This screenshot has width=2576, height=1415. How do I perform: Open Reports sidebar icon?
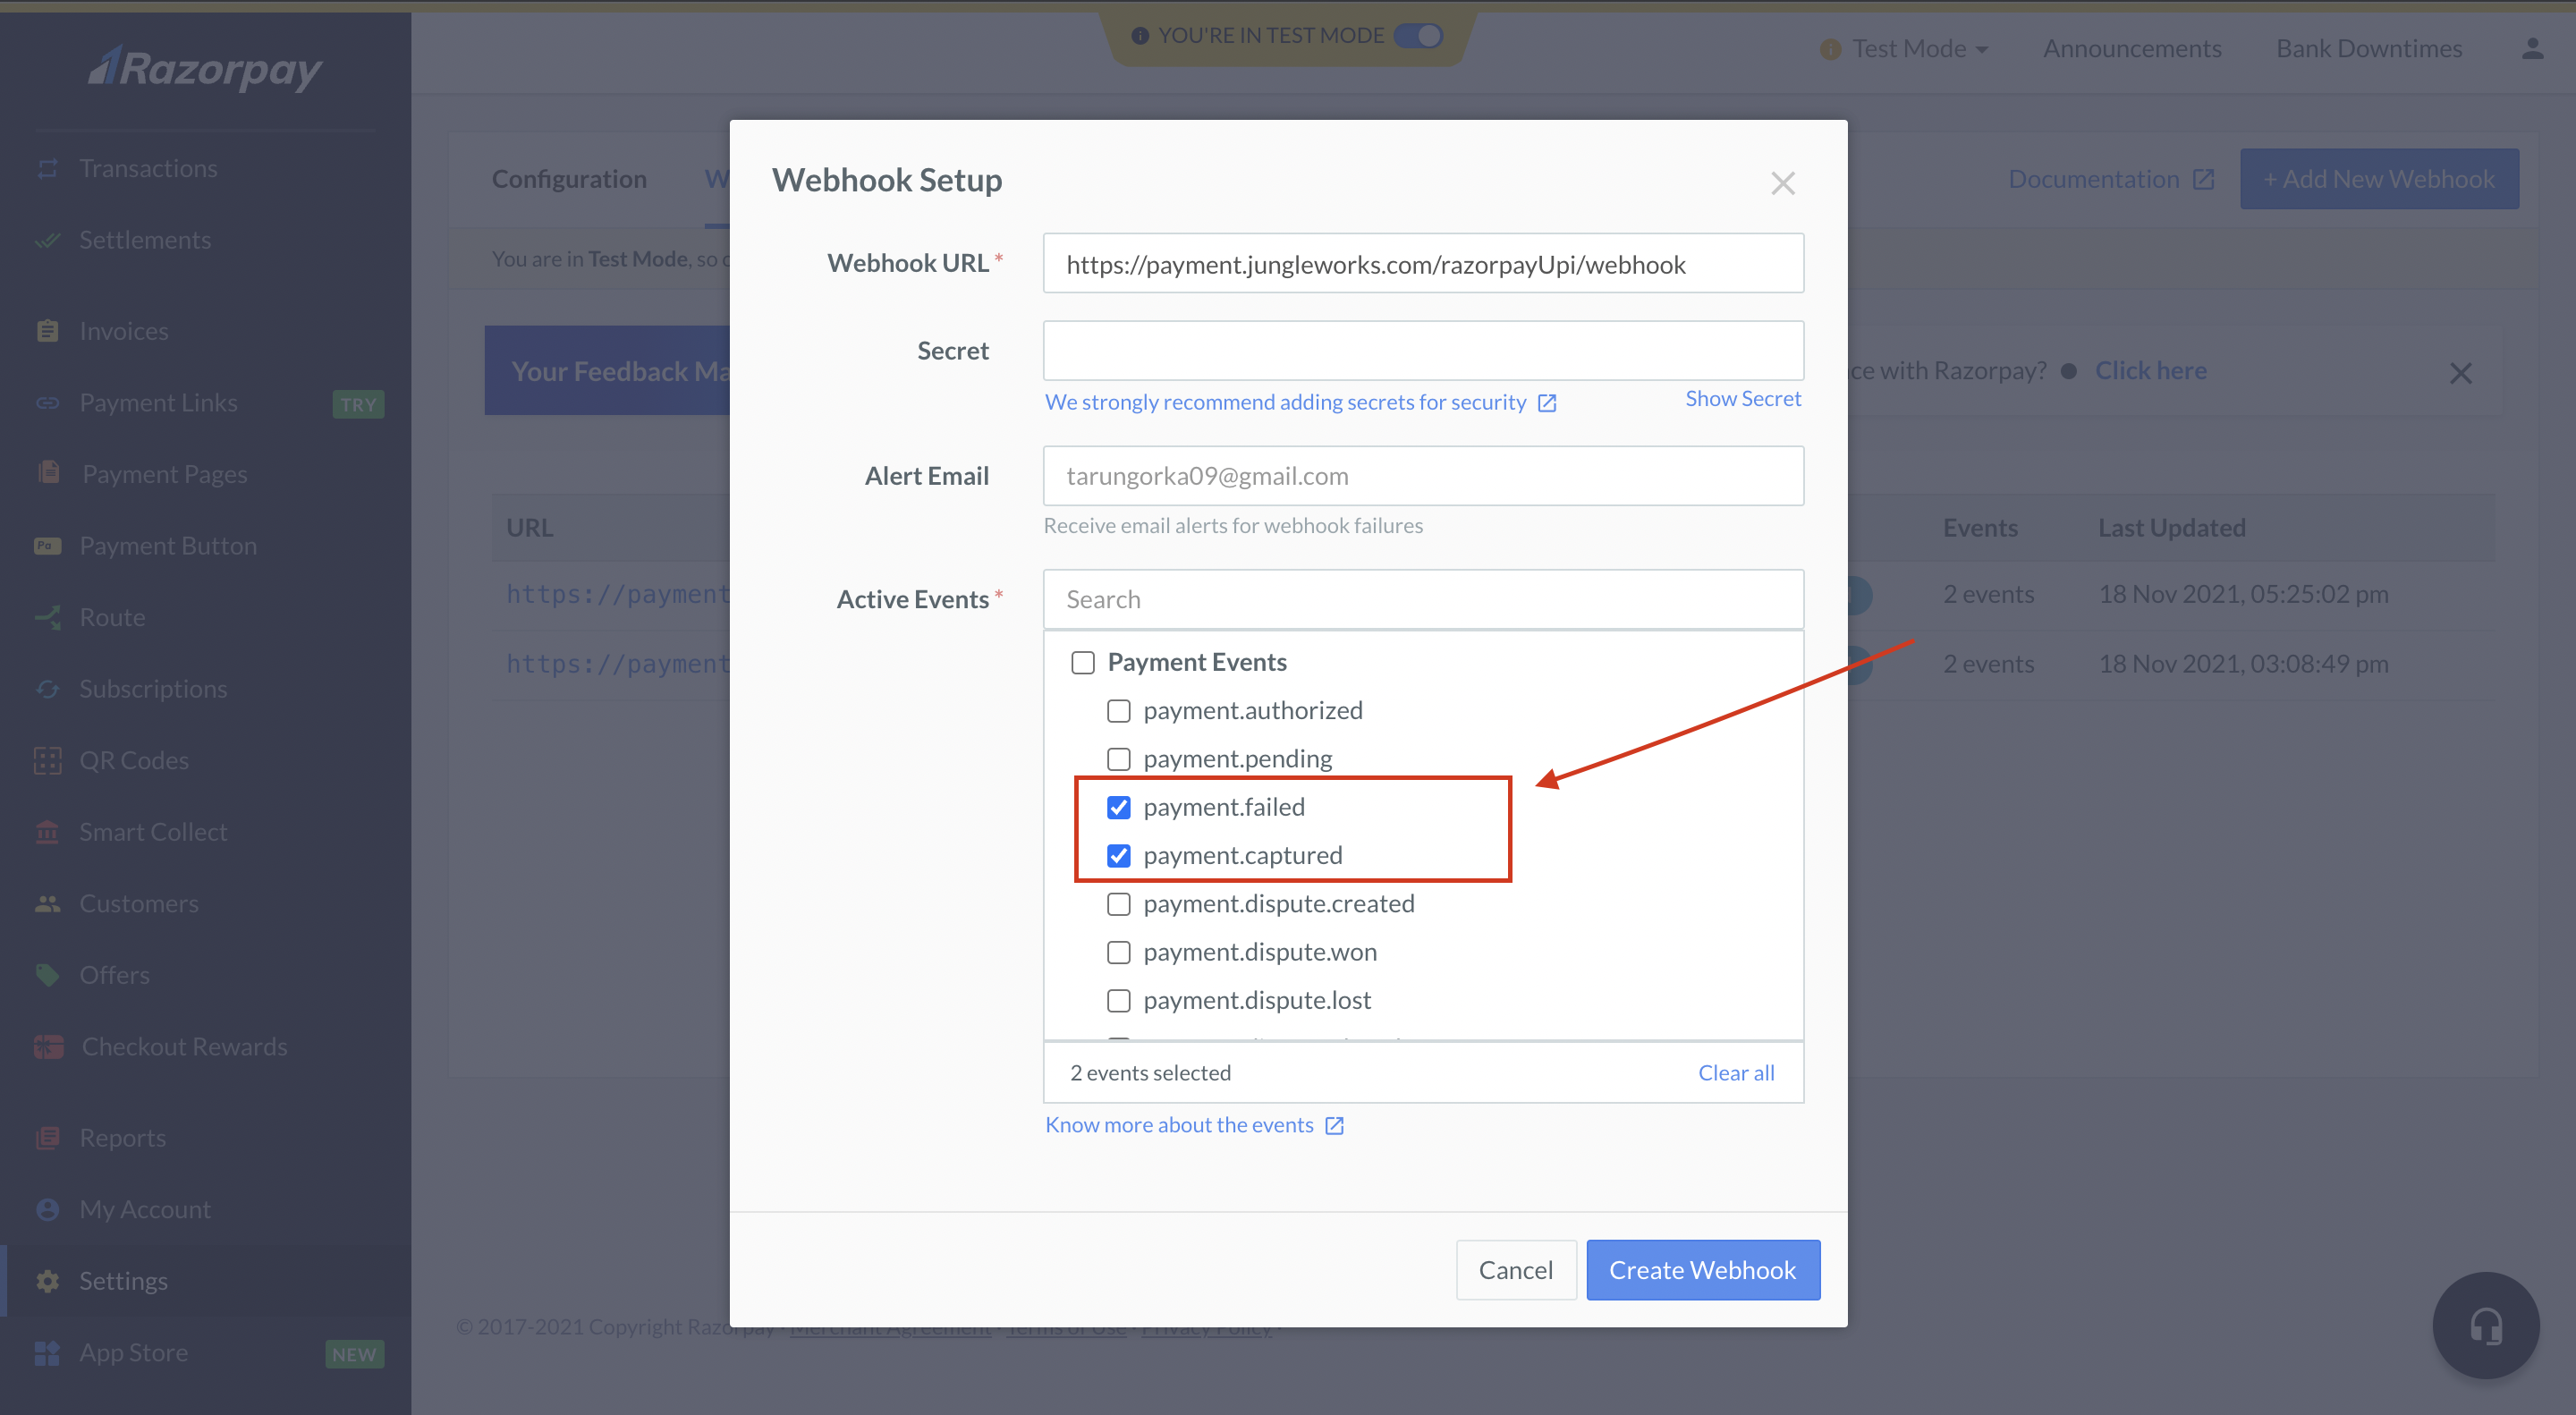click(x=47, y=1138)
